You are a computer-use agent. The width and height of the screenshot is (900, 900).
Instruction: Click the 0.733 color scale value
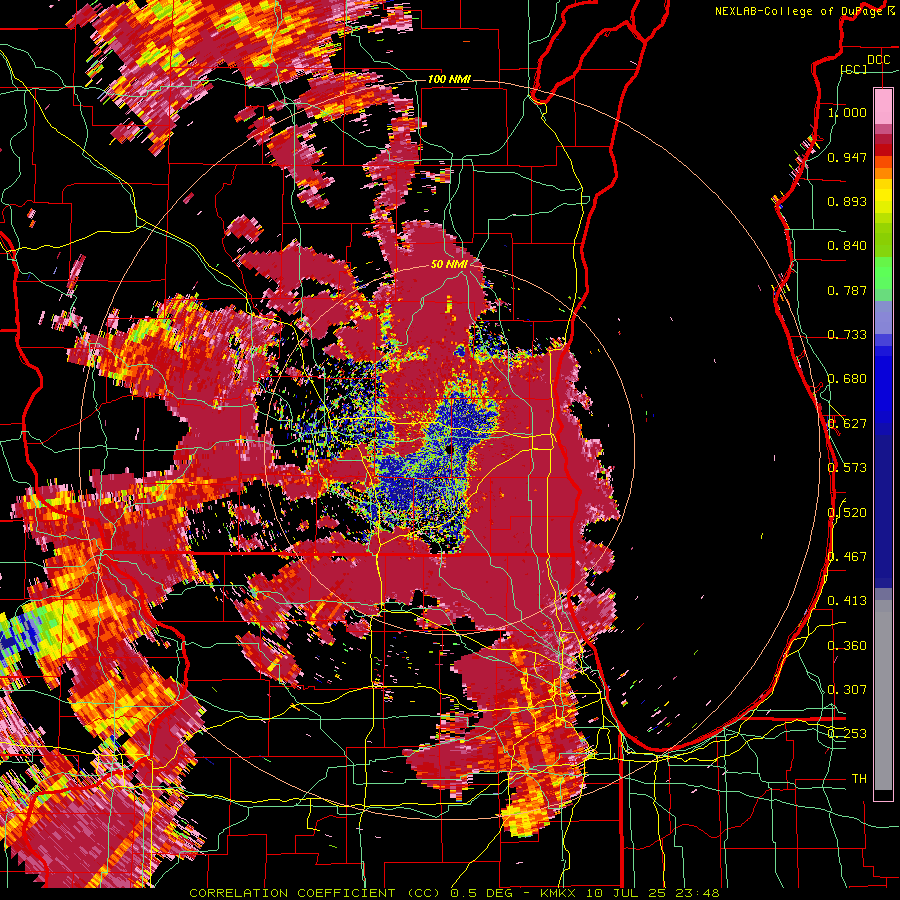click(847, 334)
